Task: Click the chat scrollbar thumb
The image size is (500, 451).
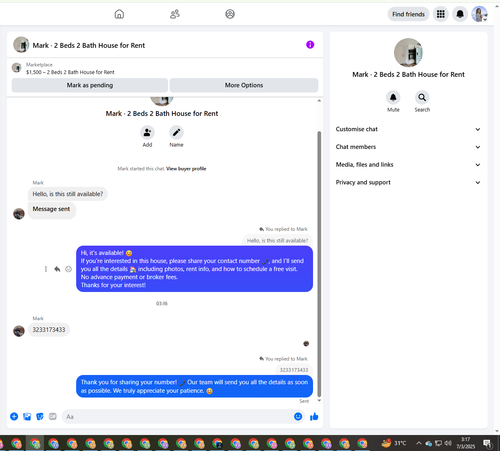Action: coord(319,263)
